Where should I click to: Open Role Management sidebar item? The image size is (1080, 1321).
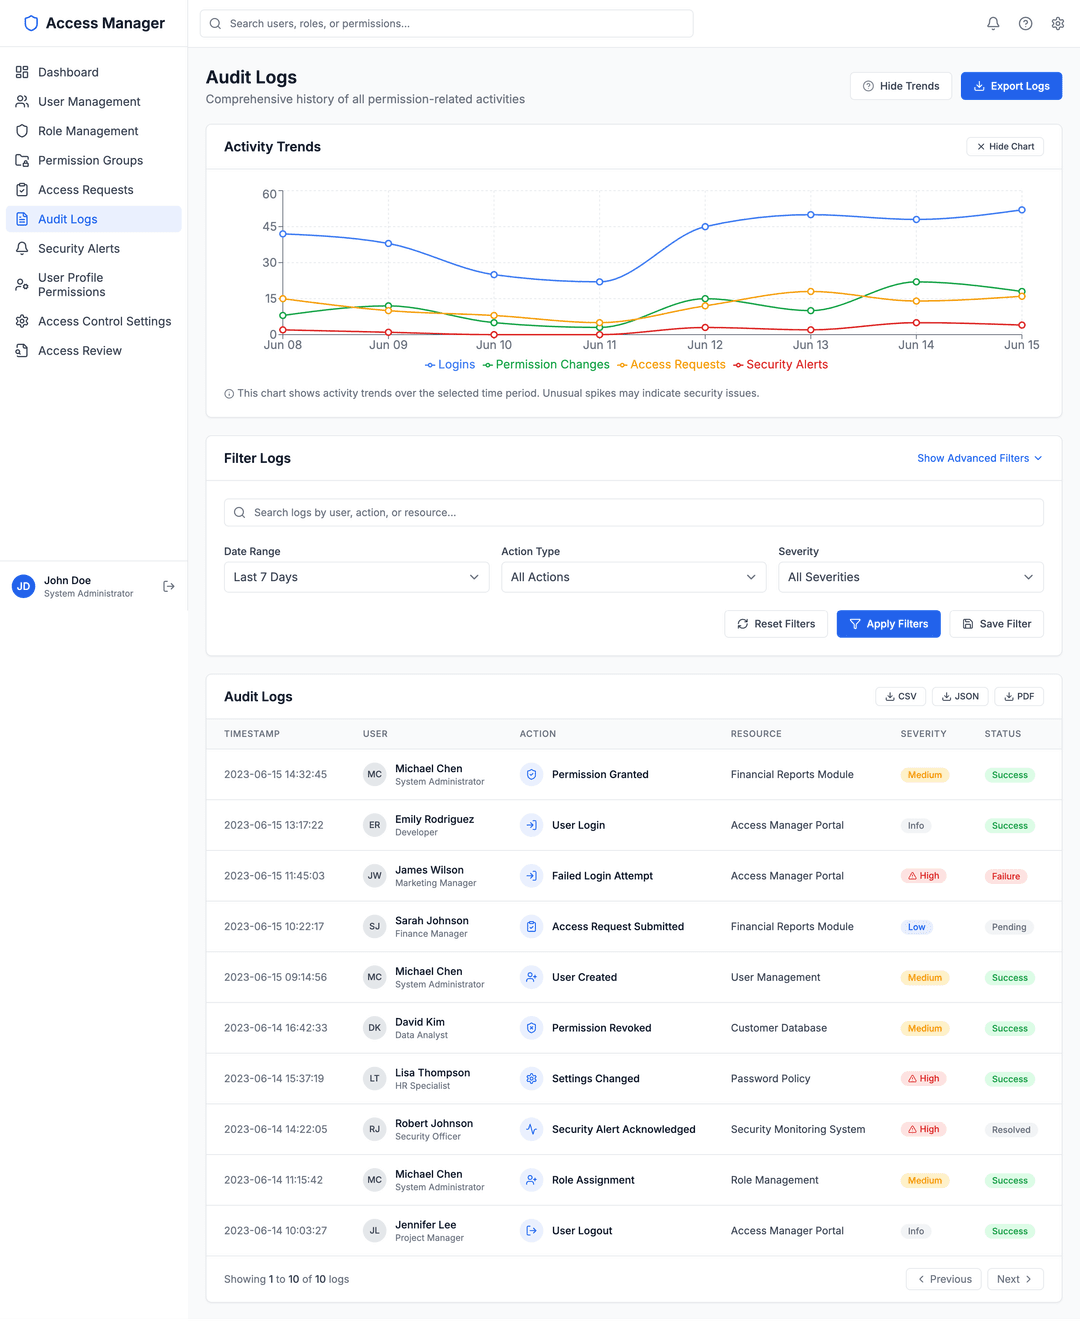[88, 131]
